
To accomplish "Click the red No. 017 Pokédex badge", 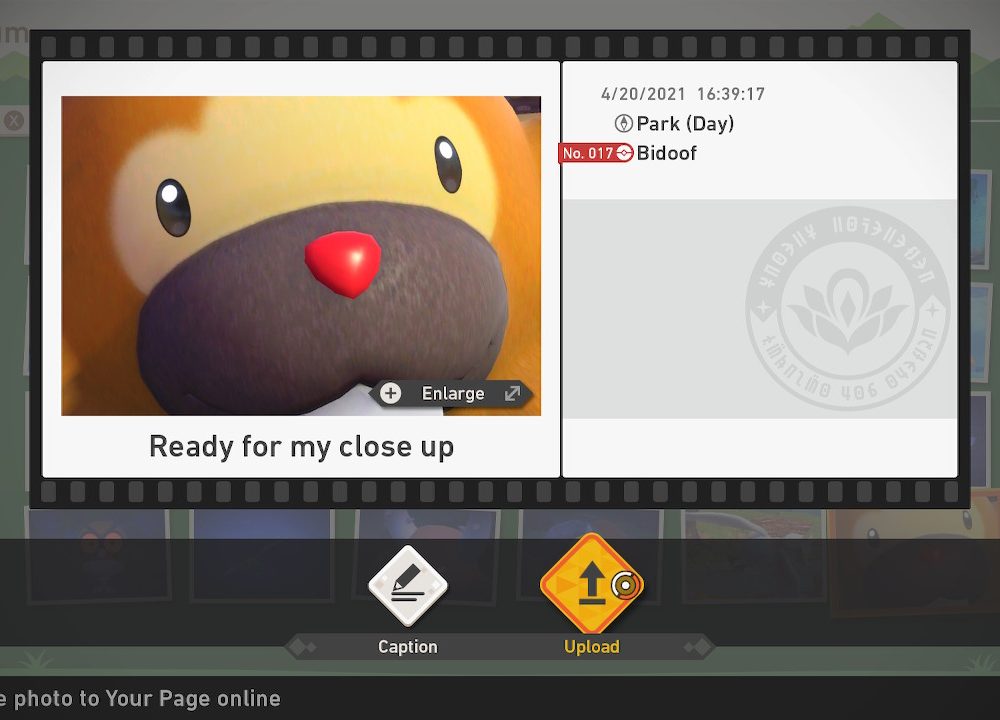I will point(588,154).
